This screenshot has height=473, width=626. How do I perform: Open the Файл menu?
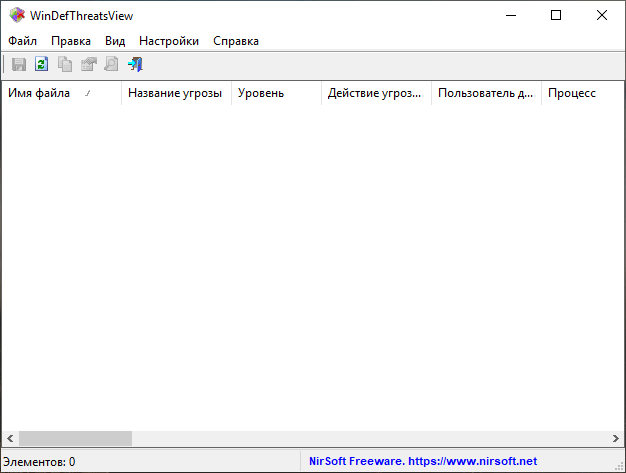22,41
